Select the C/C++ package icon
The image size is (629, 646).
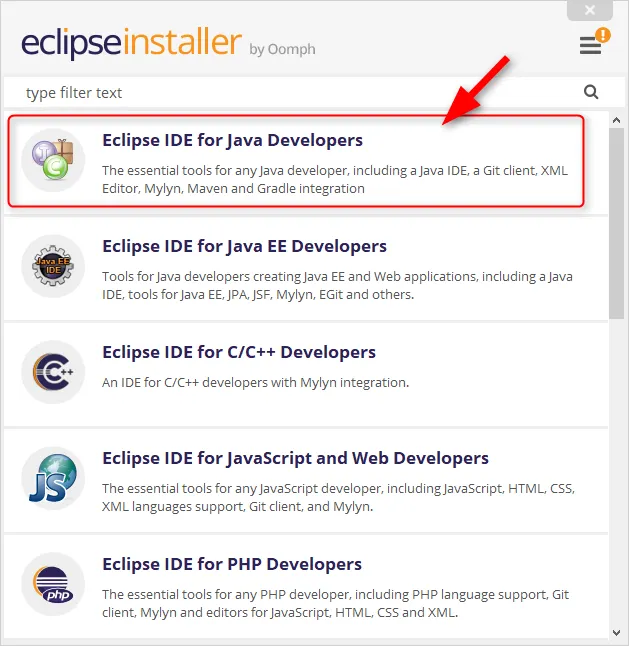[x=53, y=372]
